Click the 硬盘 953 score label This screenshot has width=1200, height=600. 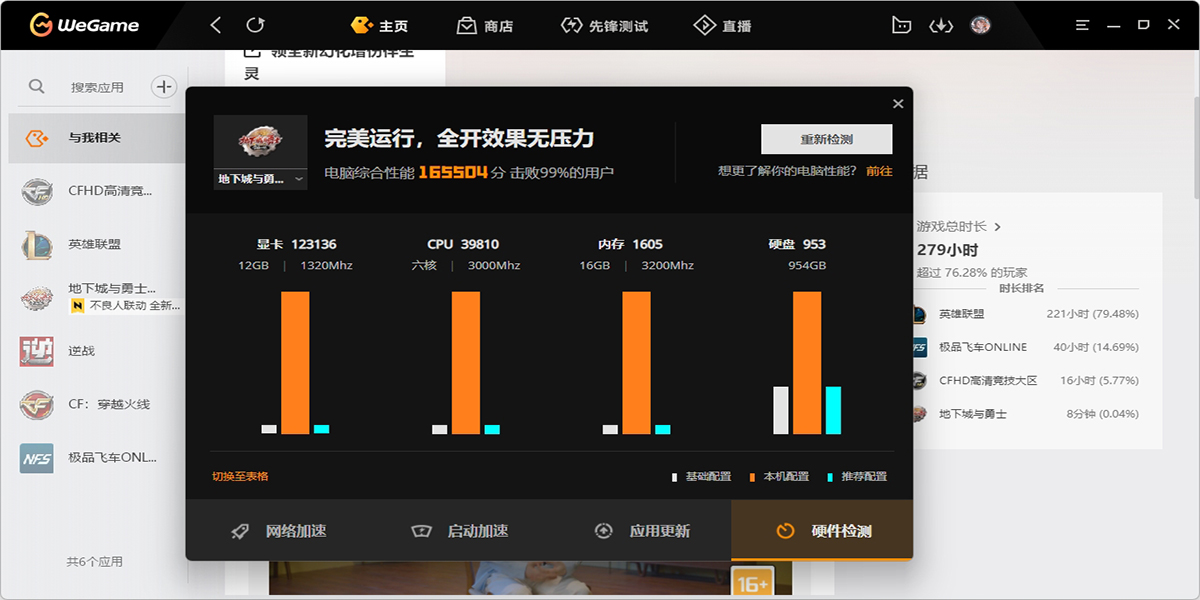(x=797, y=244)
